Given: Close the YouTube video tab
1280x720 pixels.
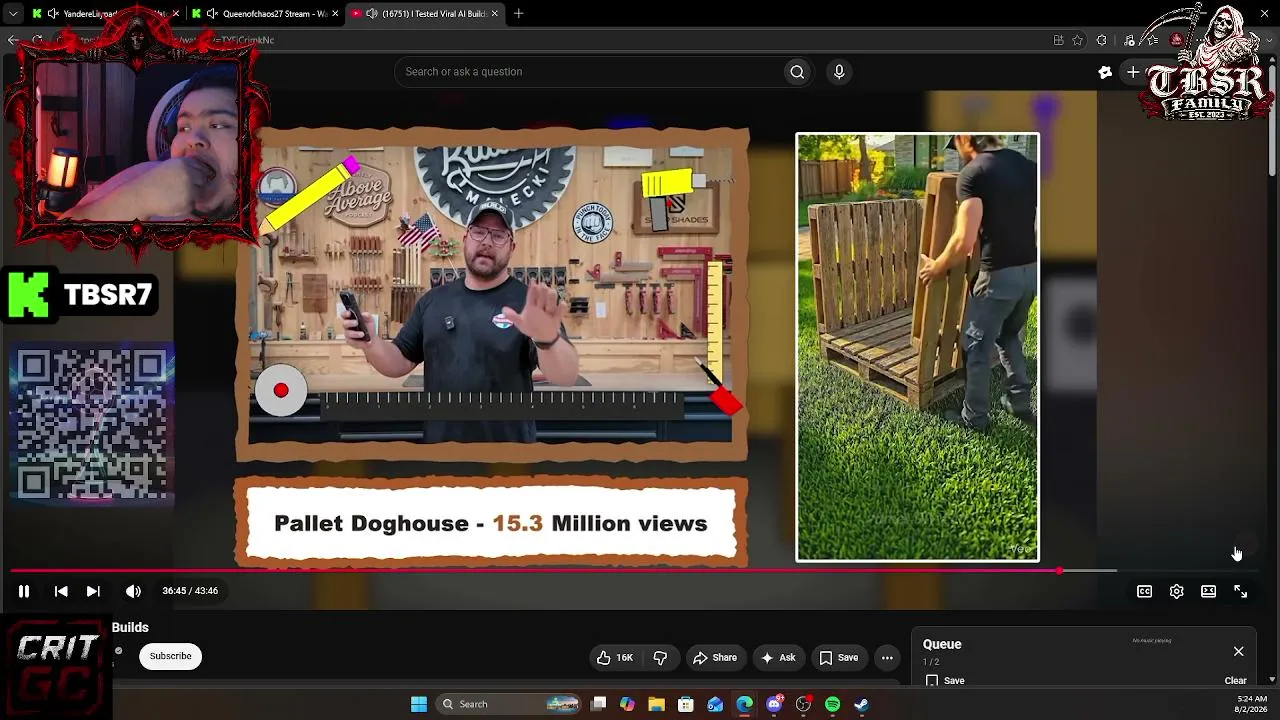Looking at the screenshot, I should (495, 14).
